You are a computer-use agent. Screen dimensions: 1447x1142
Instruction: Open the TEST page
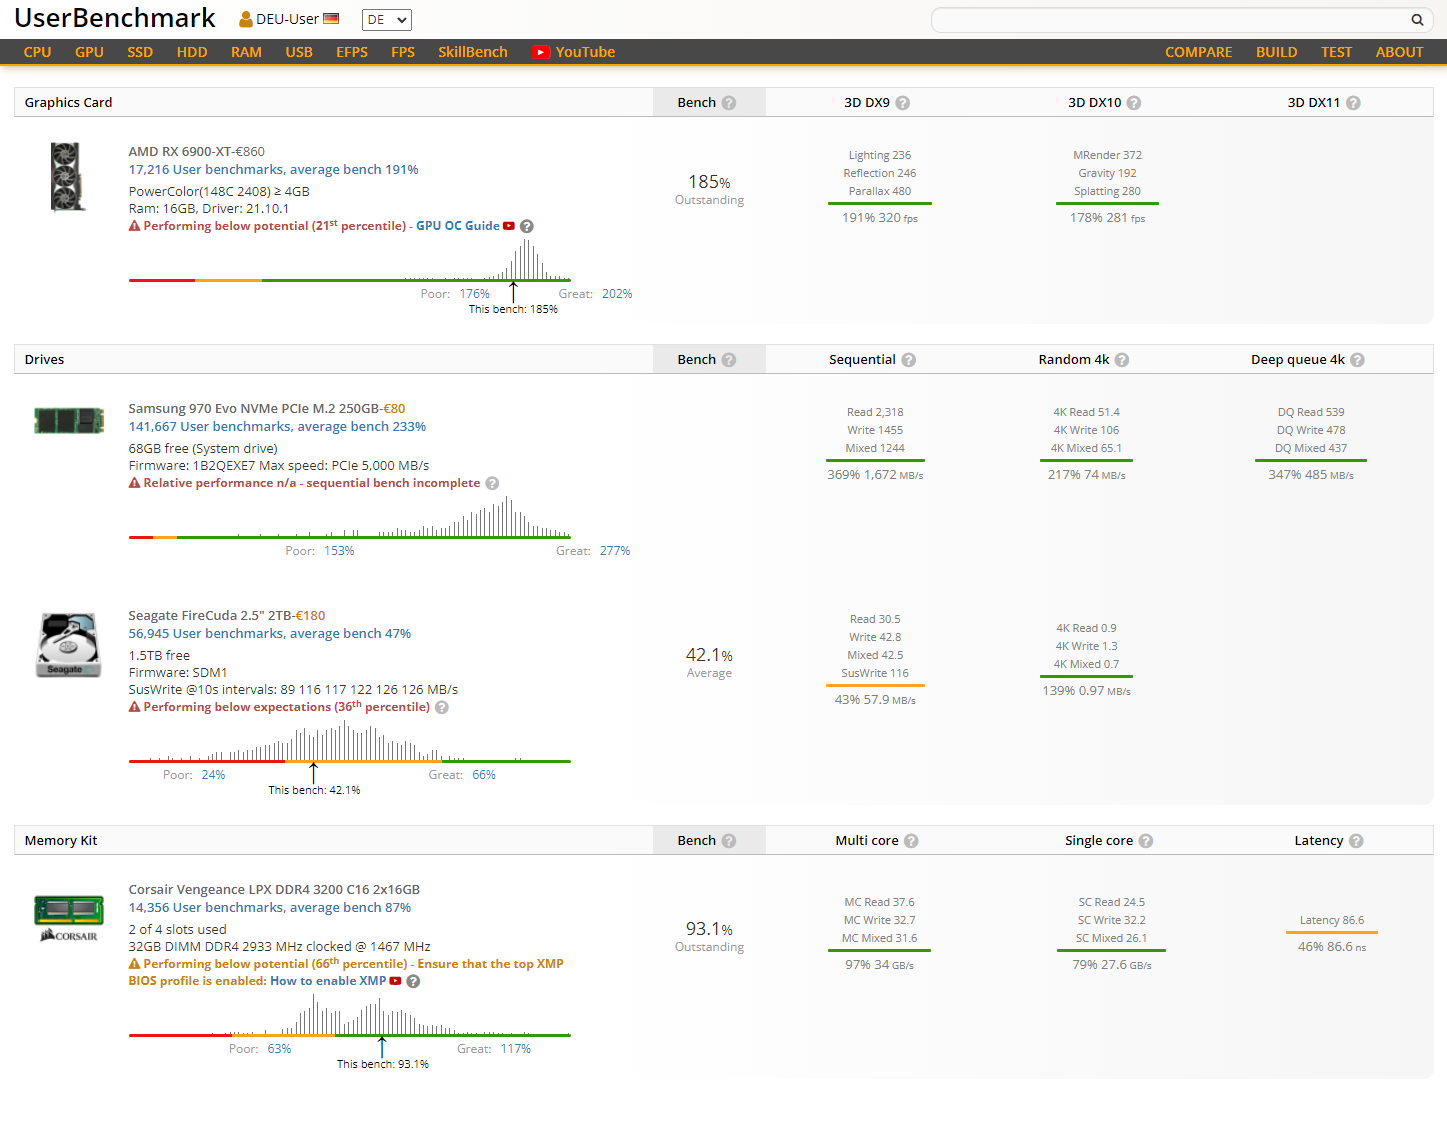pos(1336,52)
